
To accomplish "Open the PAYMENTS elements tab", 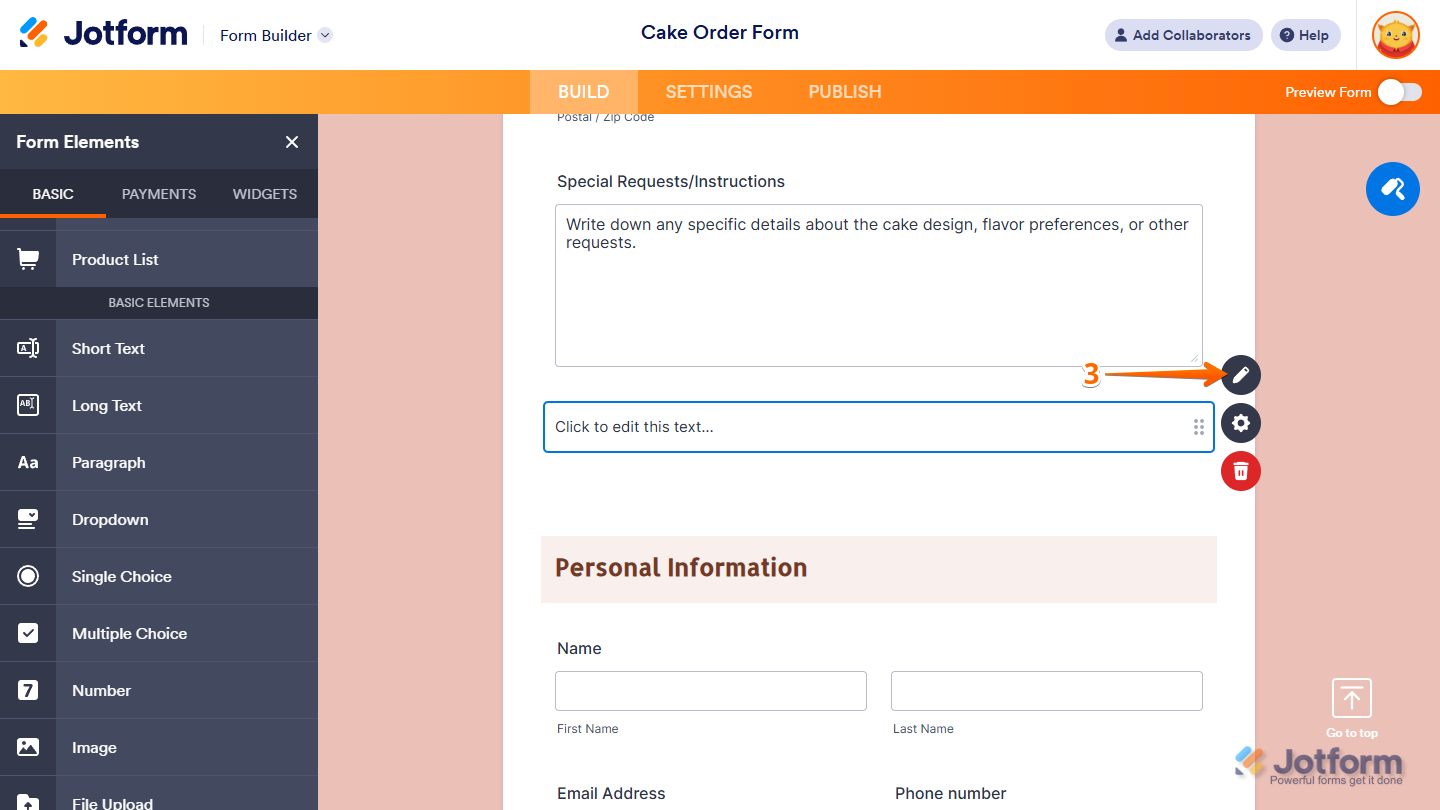I will pyautogui.click(x=158, y=193).
